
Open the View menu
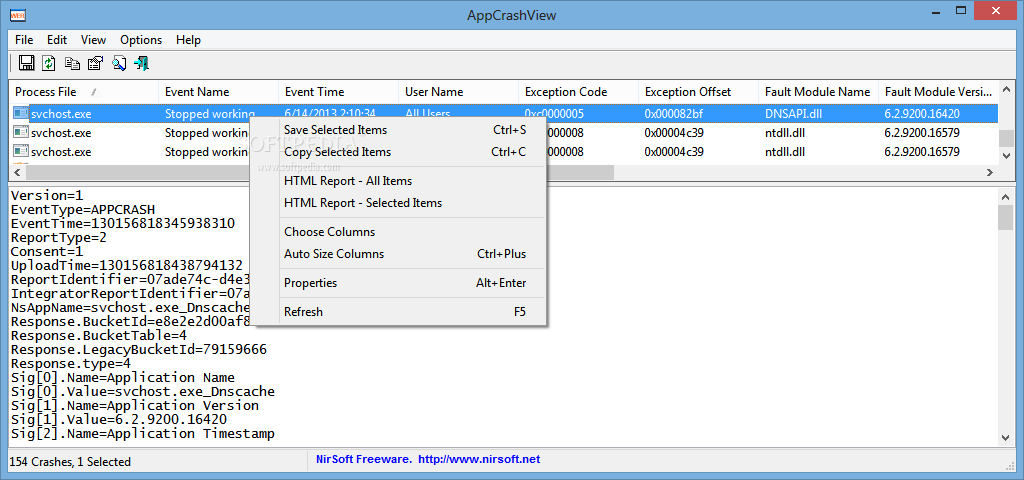pyautogui.click(x=93, y=40)
